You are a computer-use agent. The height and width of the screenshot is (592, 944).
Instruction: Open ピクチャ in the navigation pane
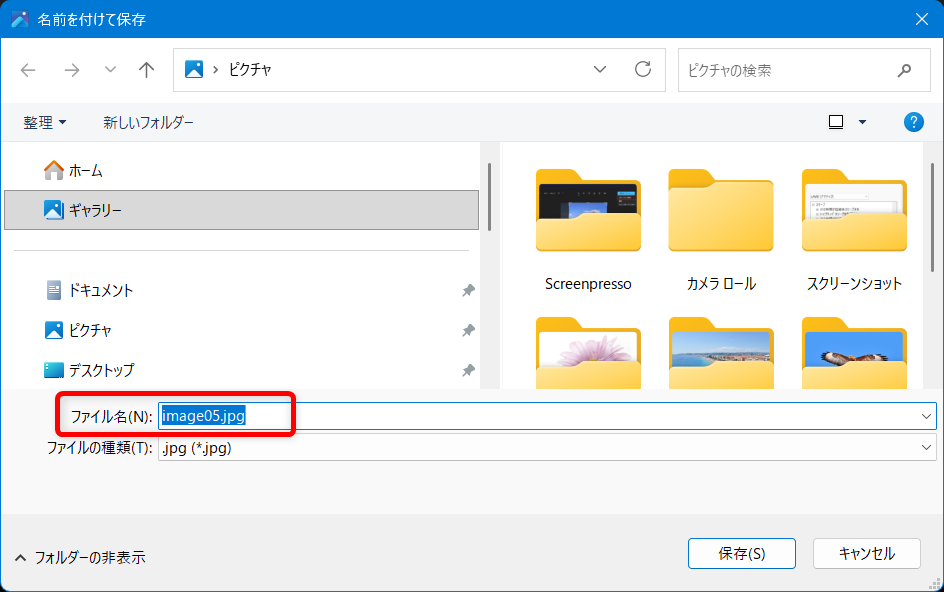pyautogui.click(x=241, y=330)
